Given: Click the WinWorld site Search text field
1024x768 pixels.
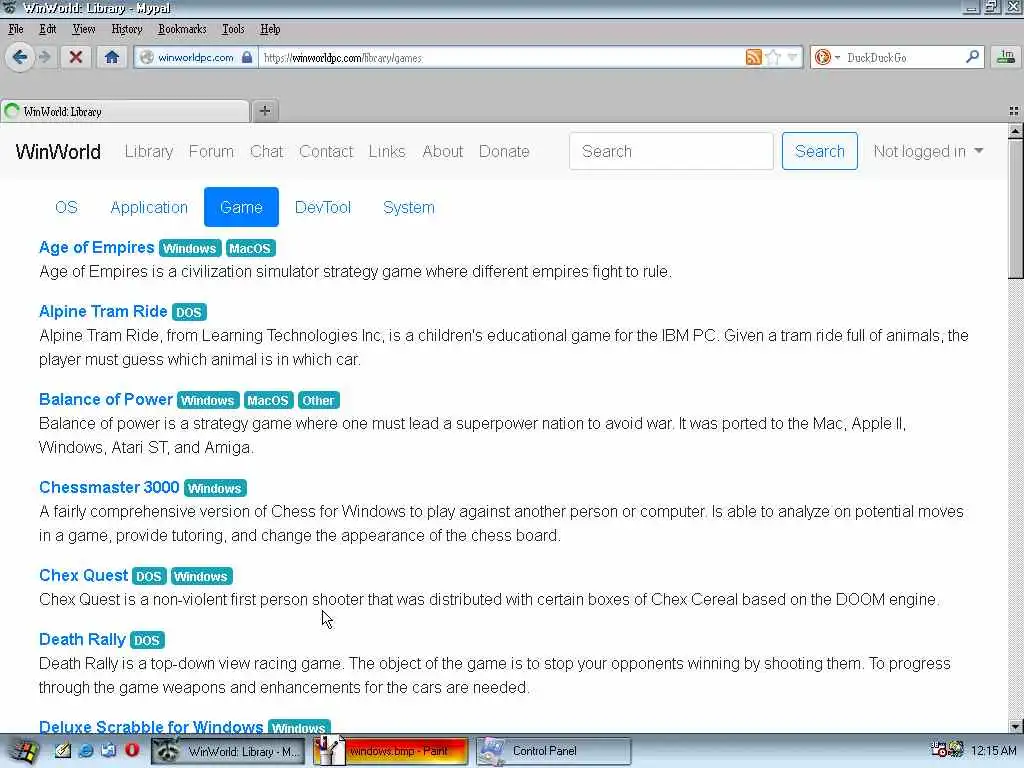Looking at the screenshot, I should [x=671, y=152].
